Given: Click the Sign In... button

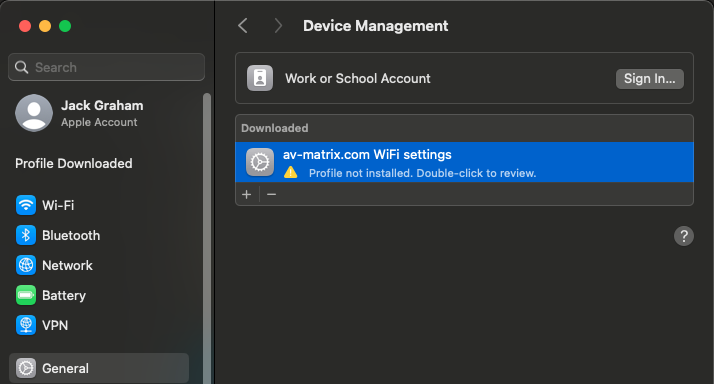Looking at the screenshot, I should tap(650, 79).
